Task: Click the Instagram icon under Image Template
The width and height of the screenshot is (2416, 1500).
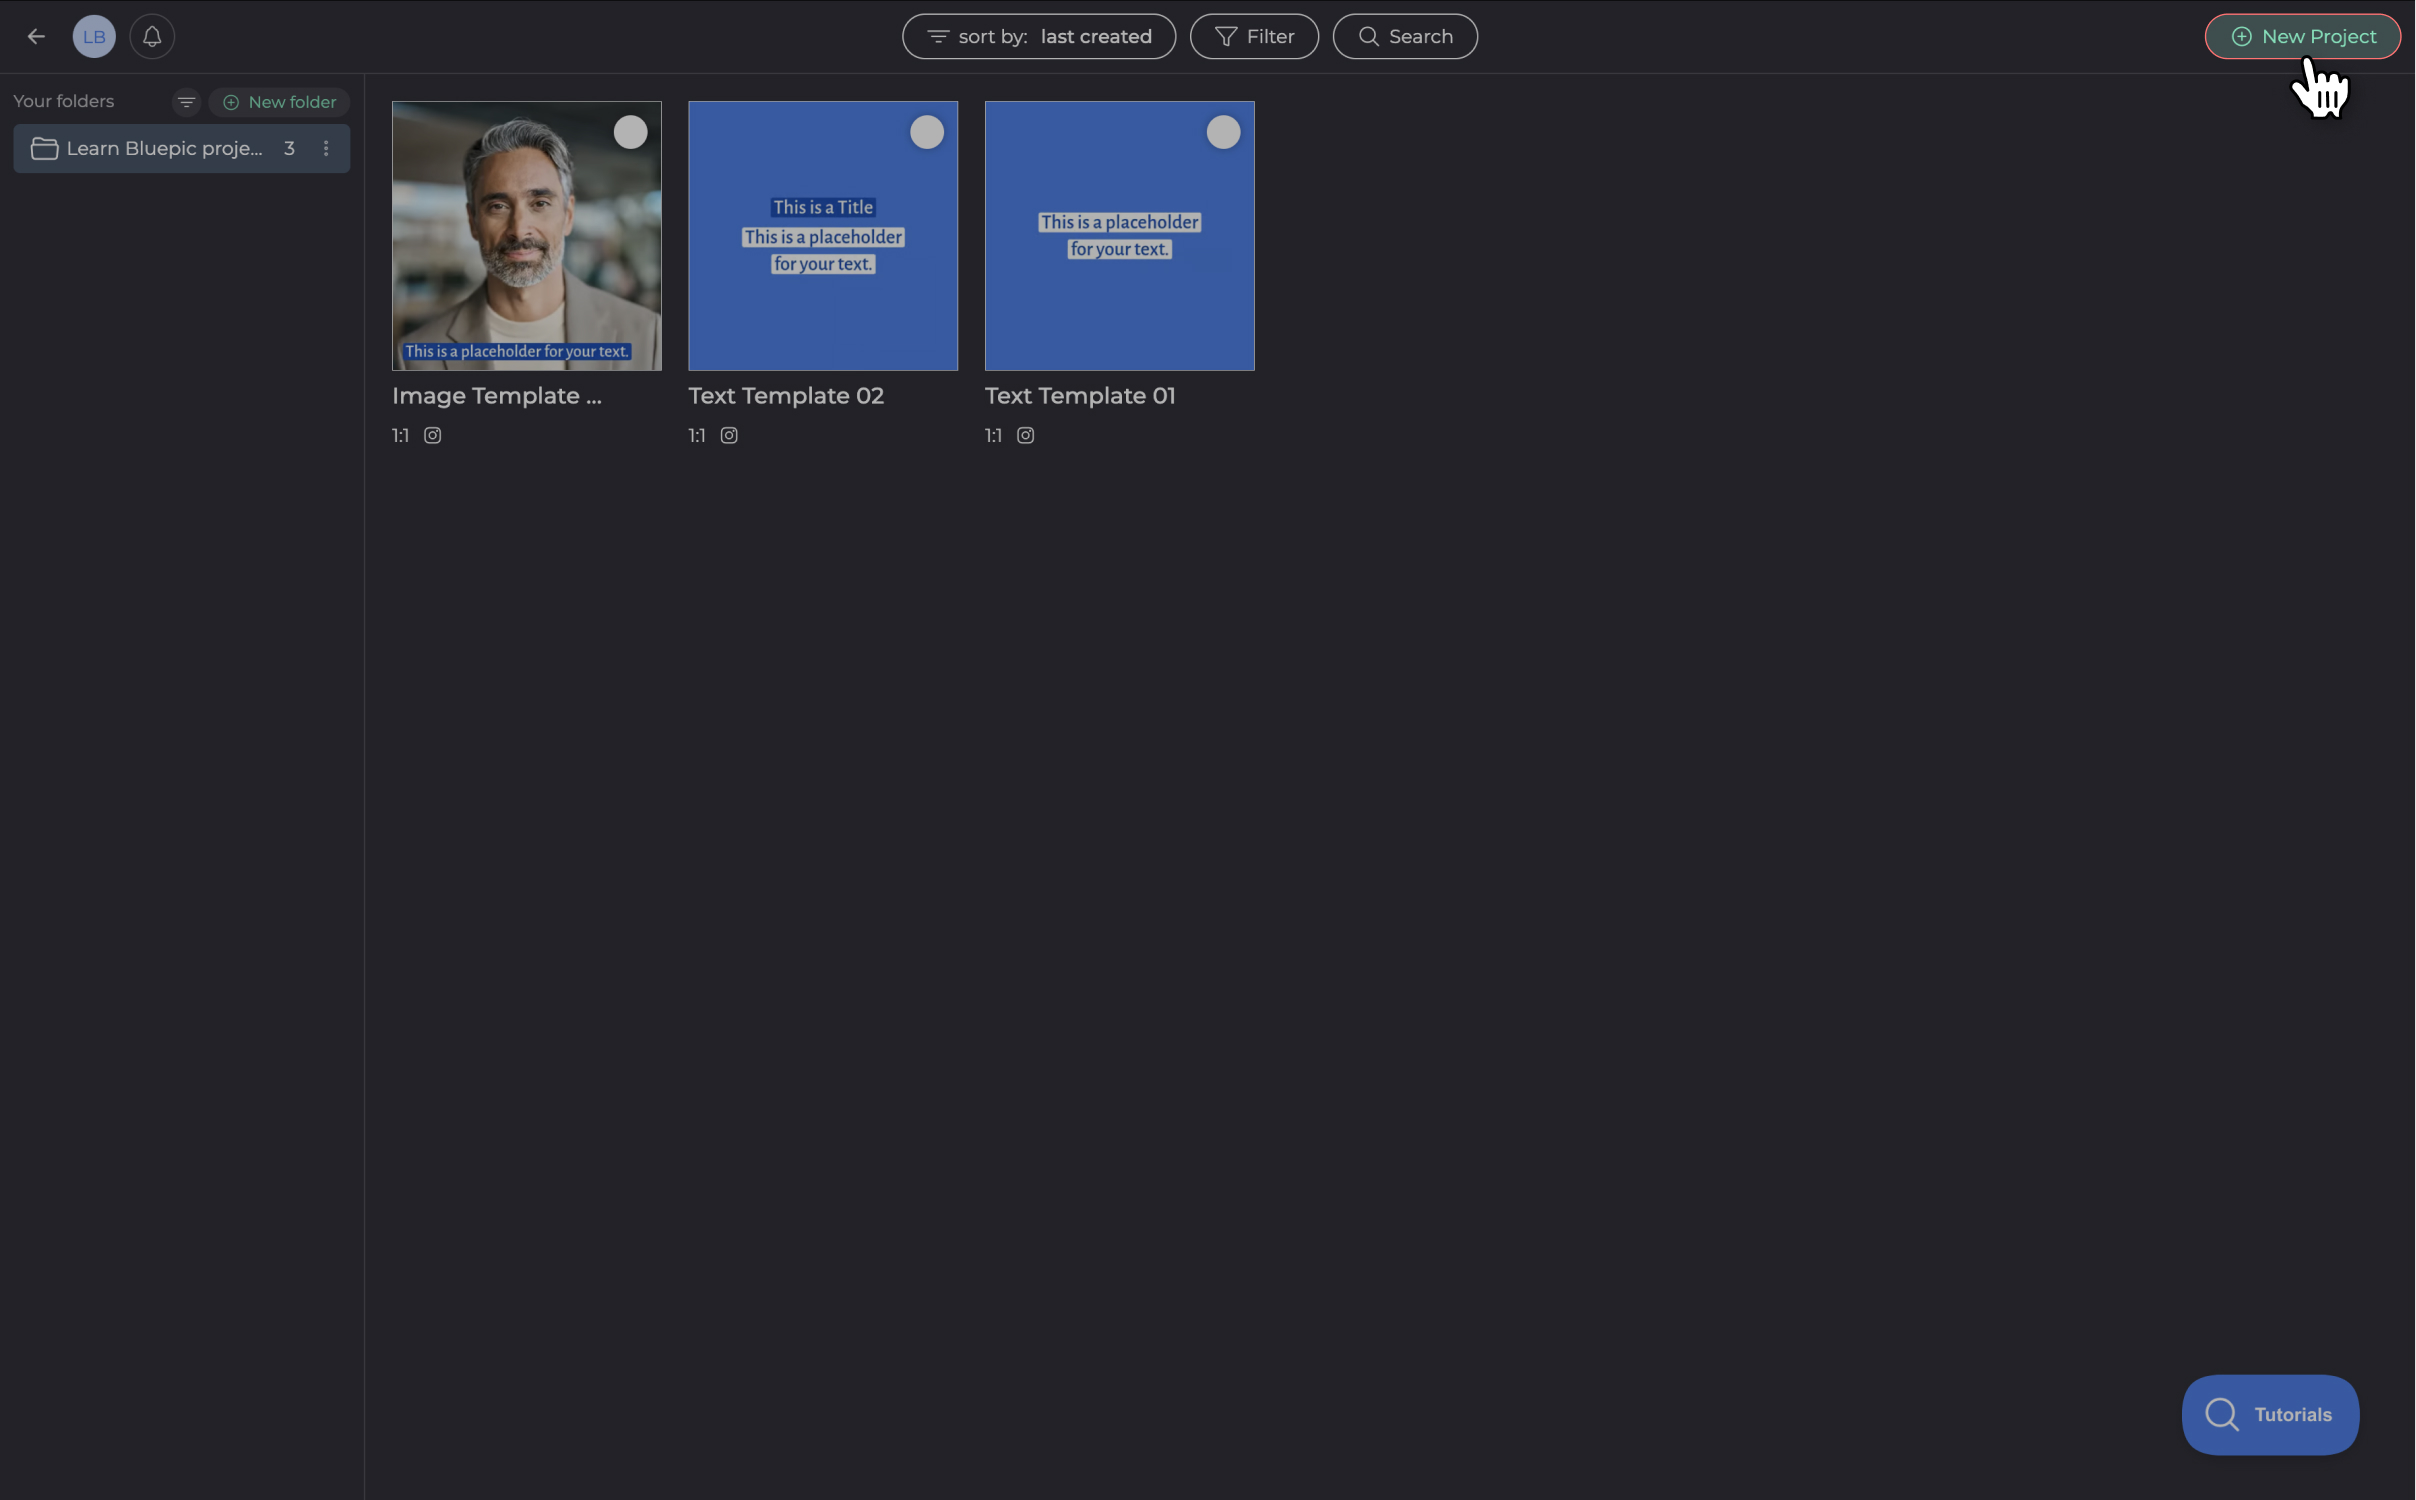Action: tap(433, 436)
